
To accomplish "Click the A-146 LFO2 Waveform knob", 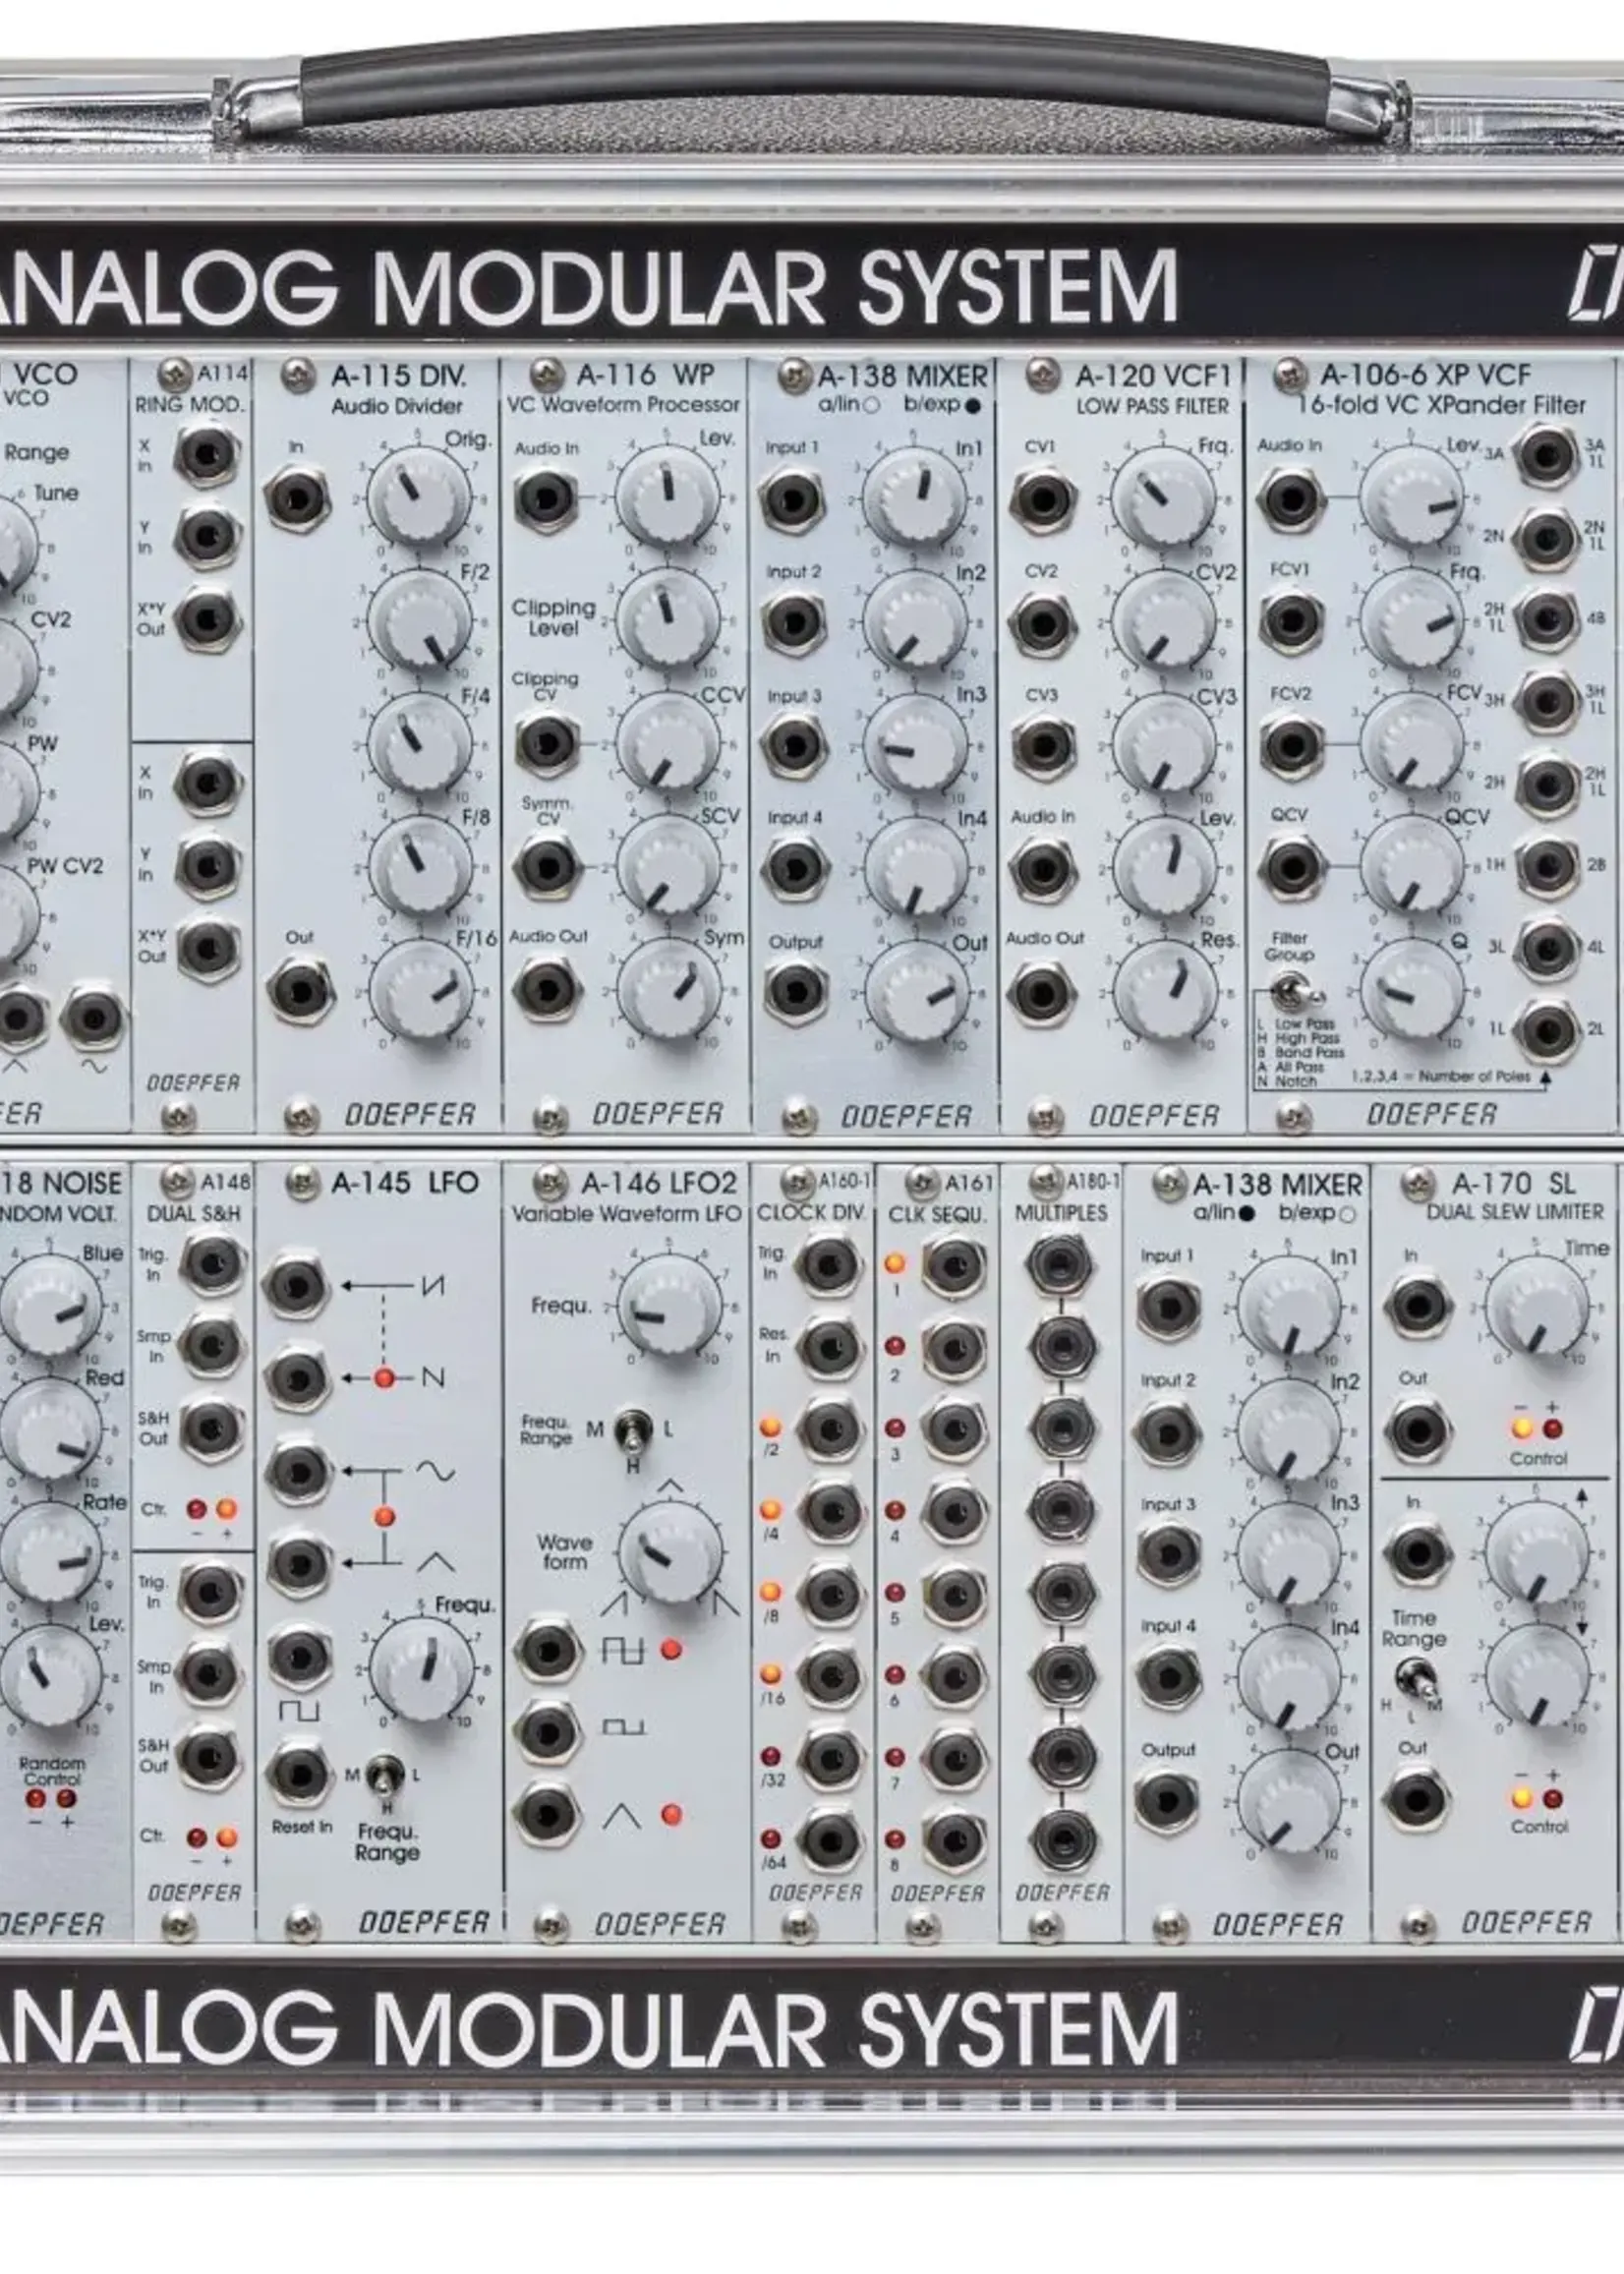I will (x=670, y=1550).
